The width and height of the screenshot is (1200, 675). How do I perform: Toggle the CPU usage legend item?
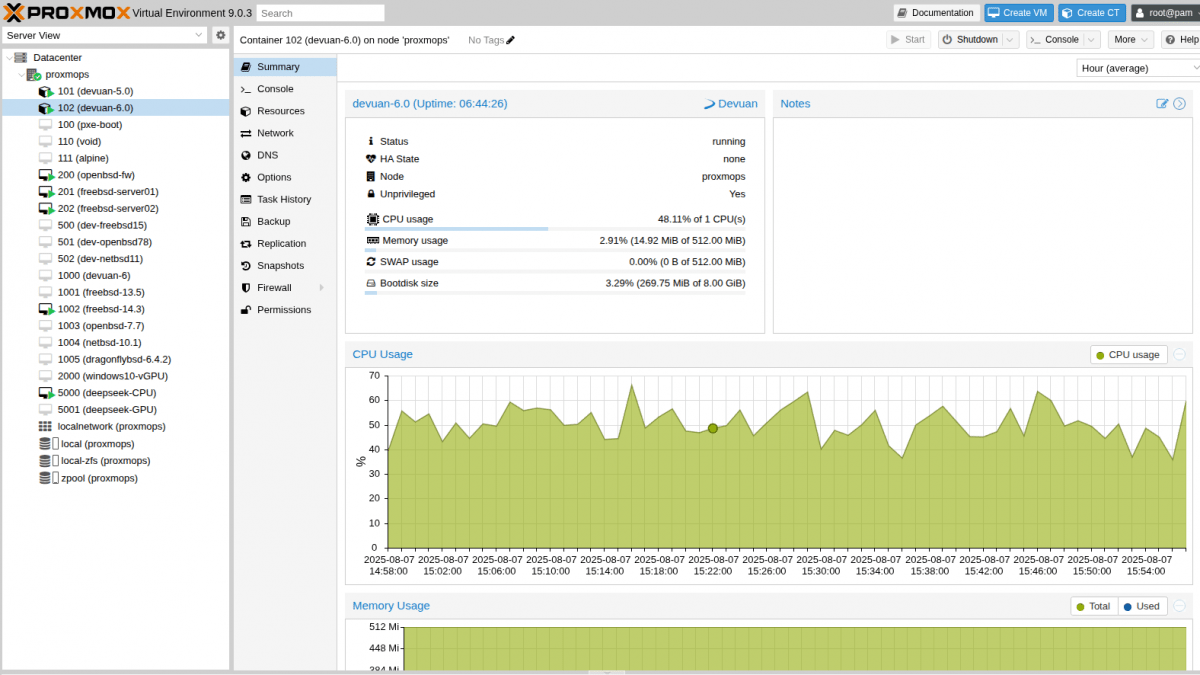click(1128, 354)
